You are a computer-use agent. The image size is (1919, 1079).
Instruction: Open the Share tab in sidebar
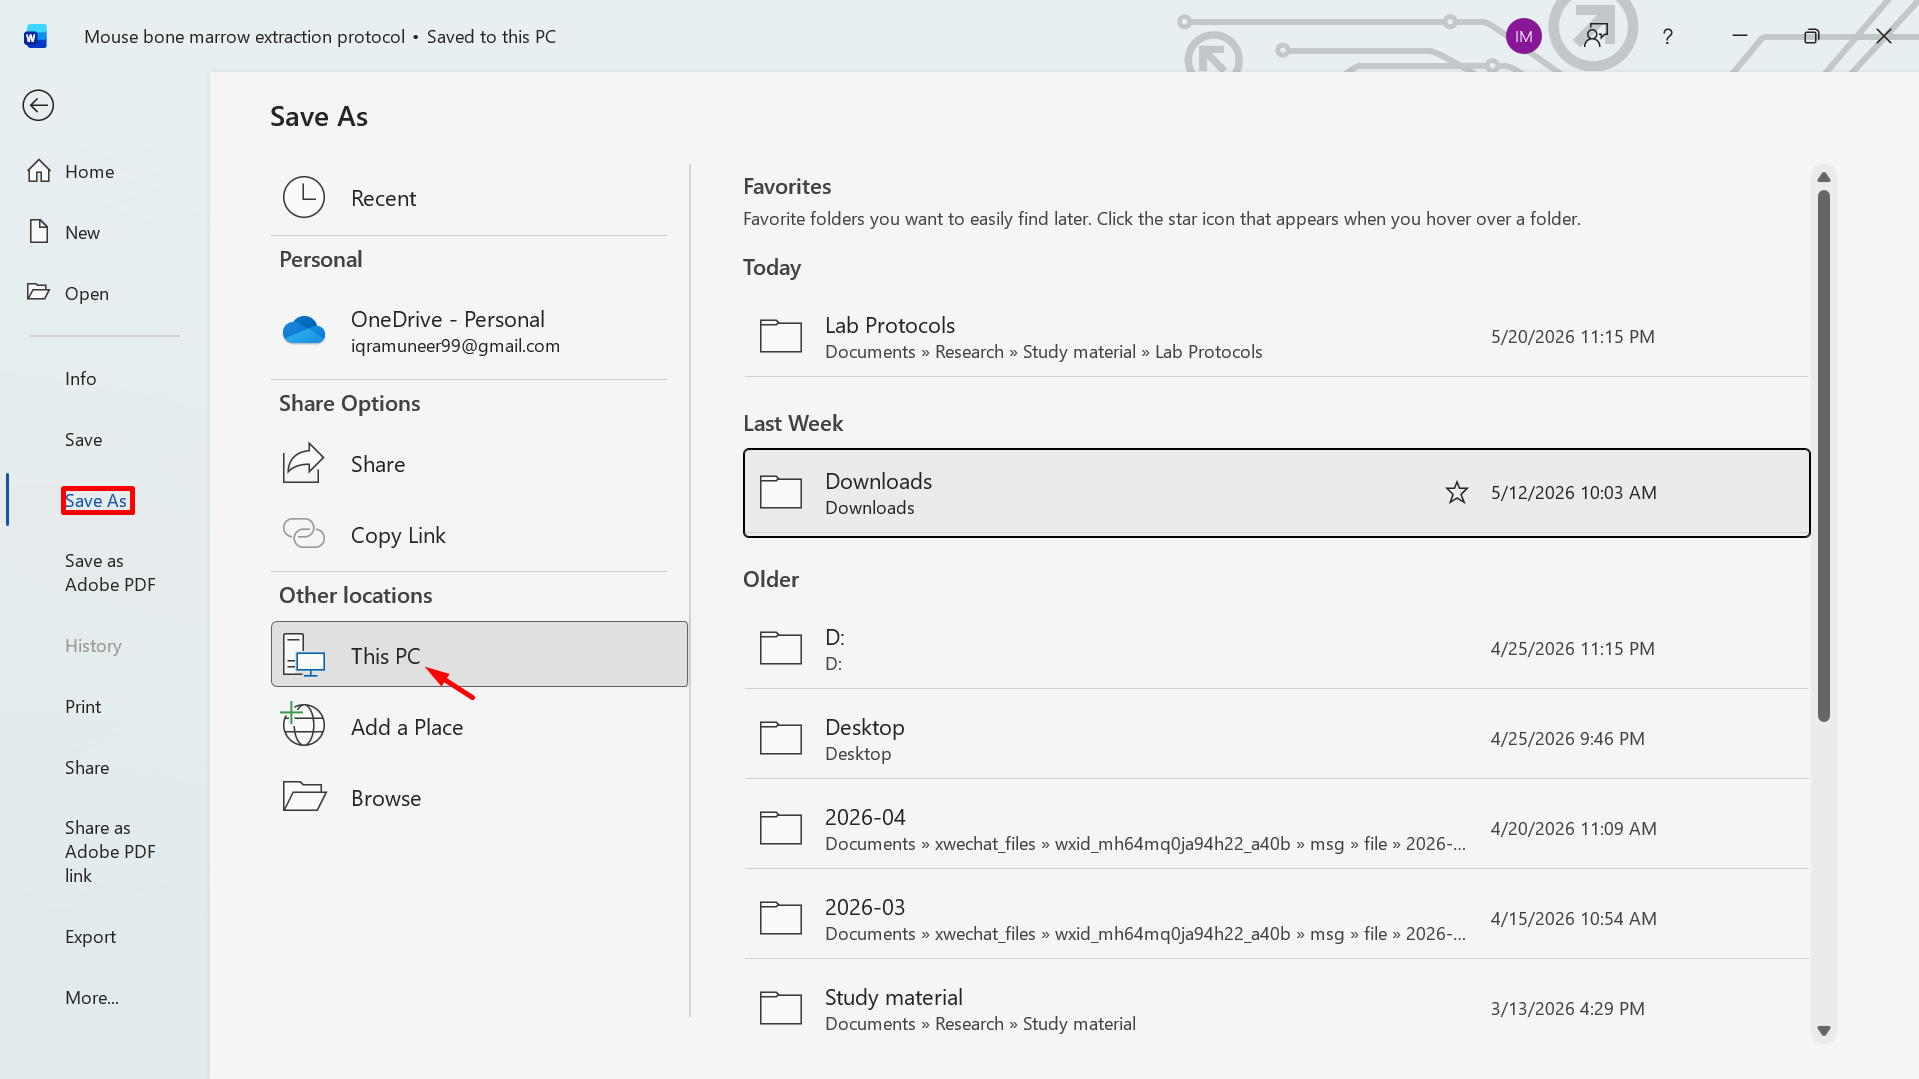pyautogui.click(x=87, y=767)
